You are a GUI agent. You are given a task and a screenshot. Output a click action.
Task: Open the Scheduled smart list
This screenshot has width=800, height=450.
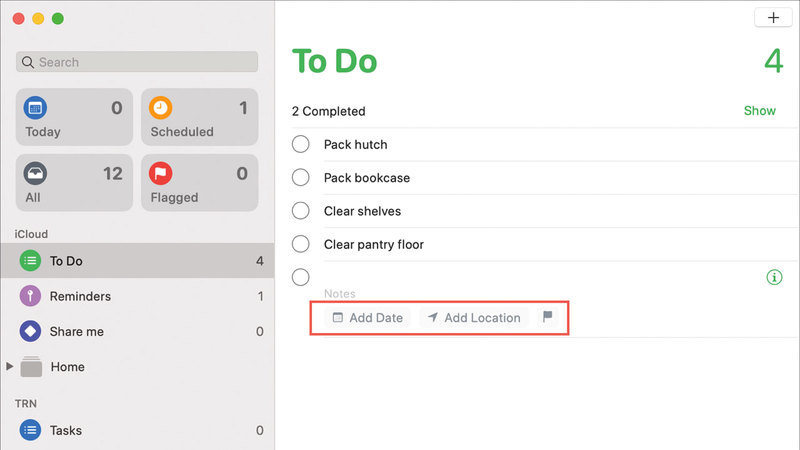199,117
